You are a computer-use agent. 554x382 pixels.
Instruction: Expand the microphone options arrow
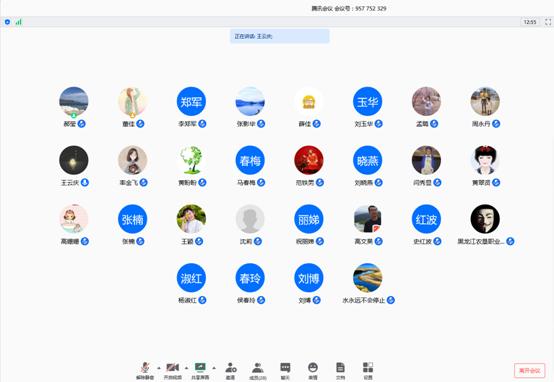click(x=159, y=368)
